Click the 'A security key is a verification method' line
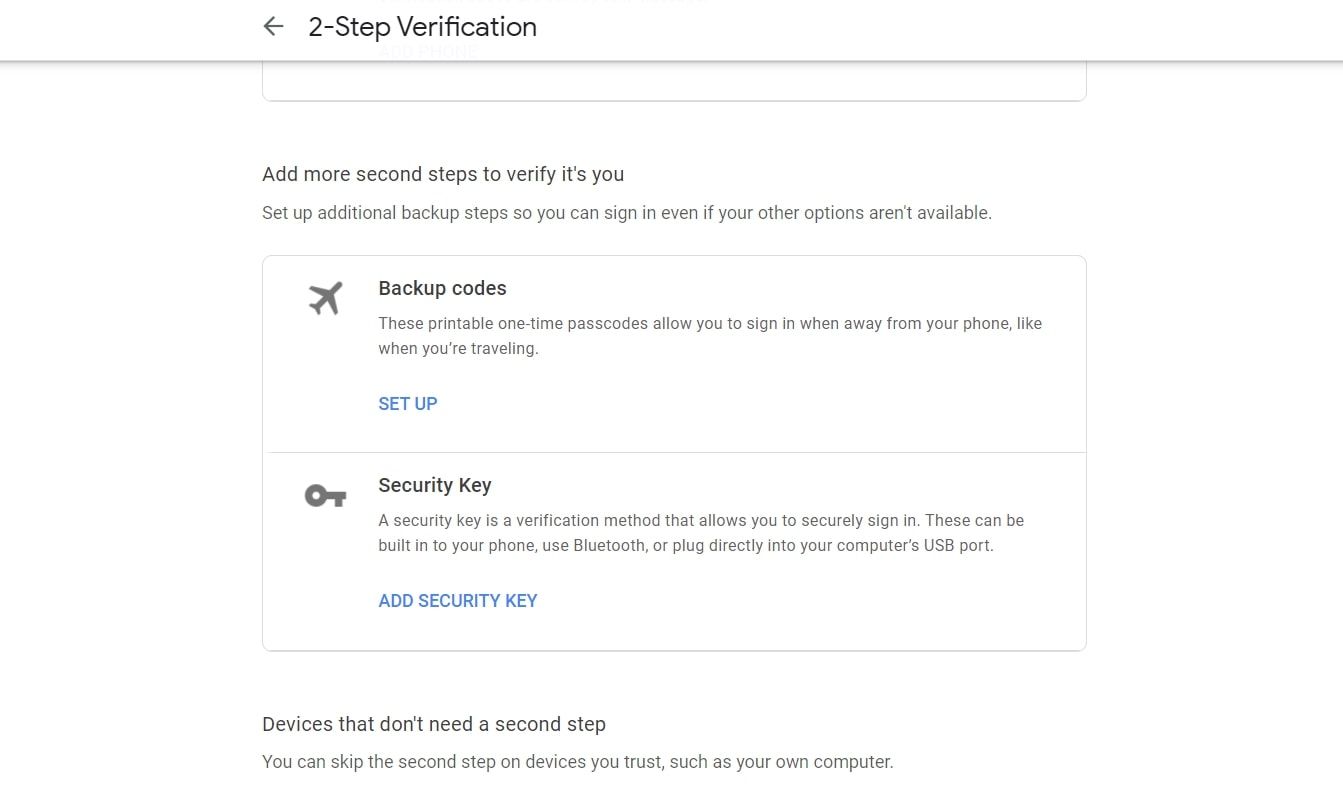Image resolution: width=1343 pixels, height=795 pixels. (x=700, y=521)
